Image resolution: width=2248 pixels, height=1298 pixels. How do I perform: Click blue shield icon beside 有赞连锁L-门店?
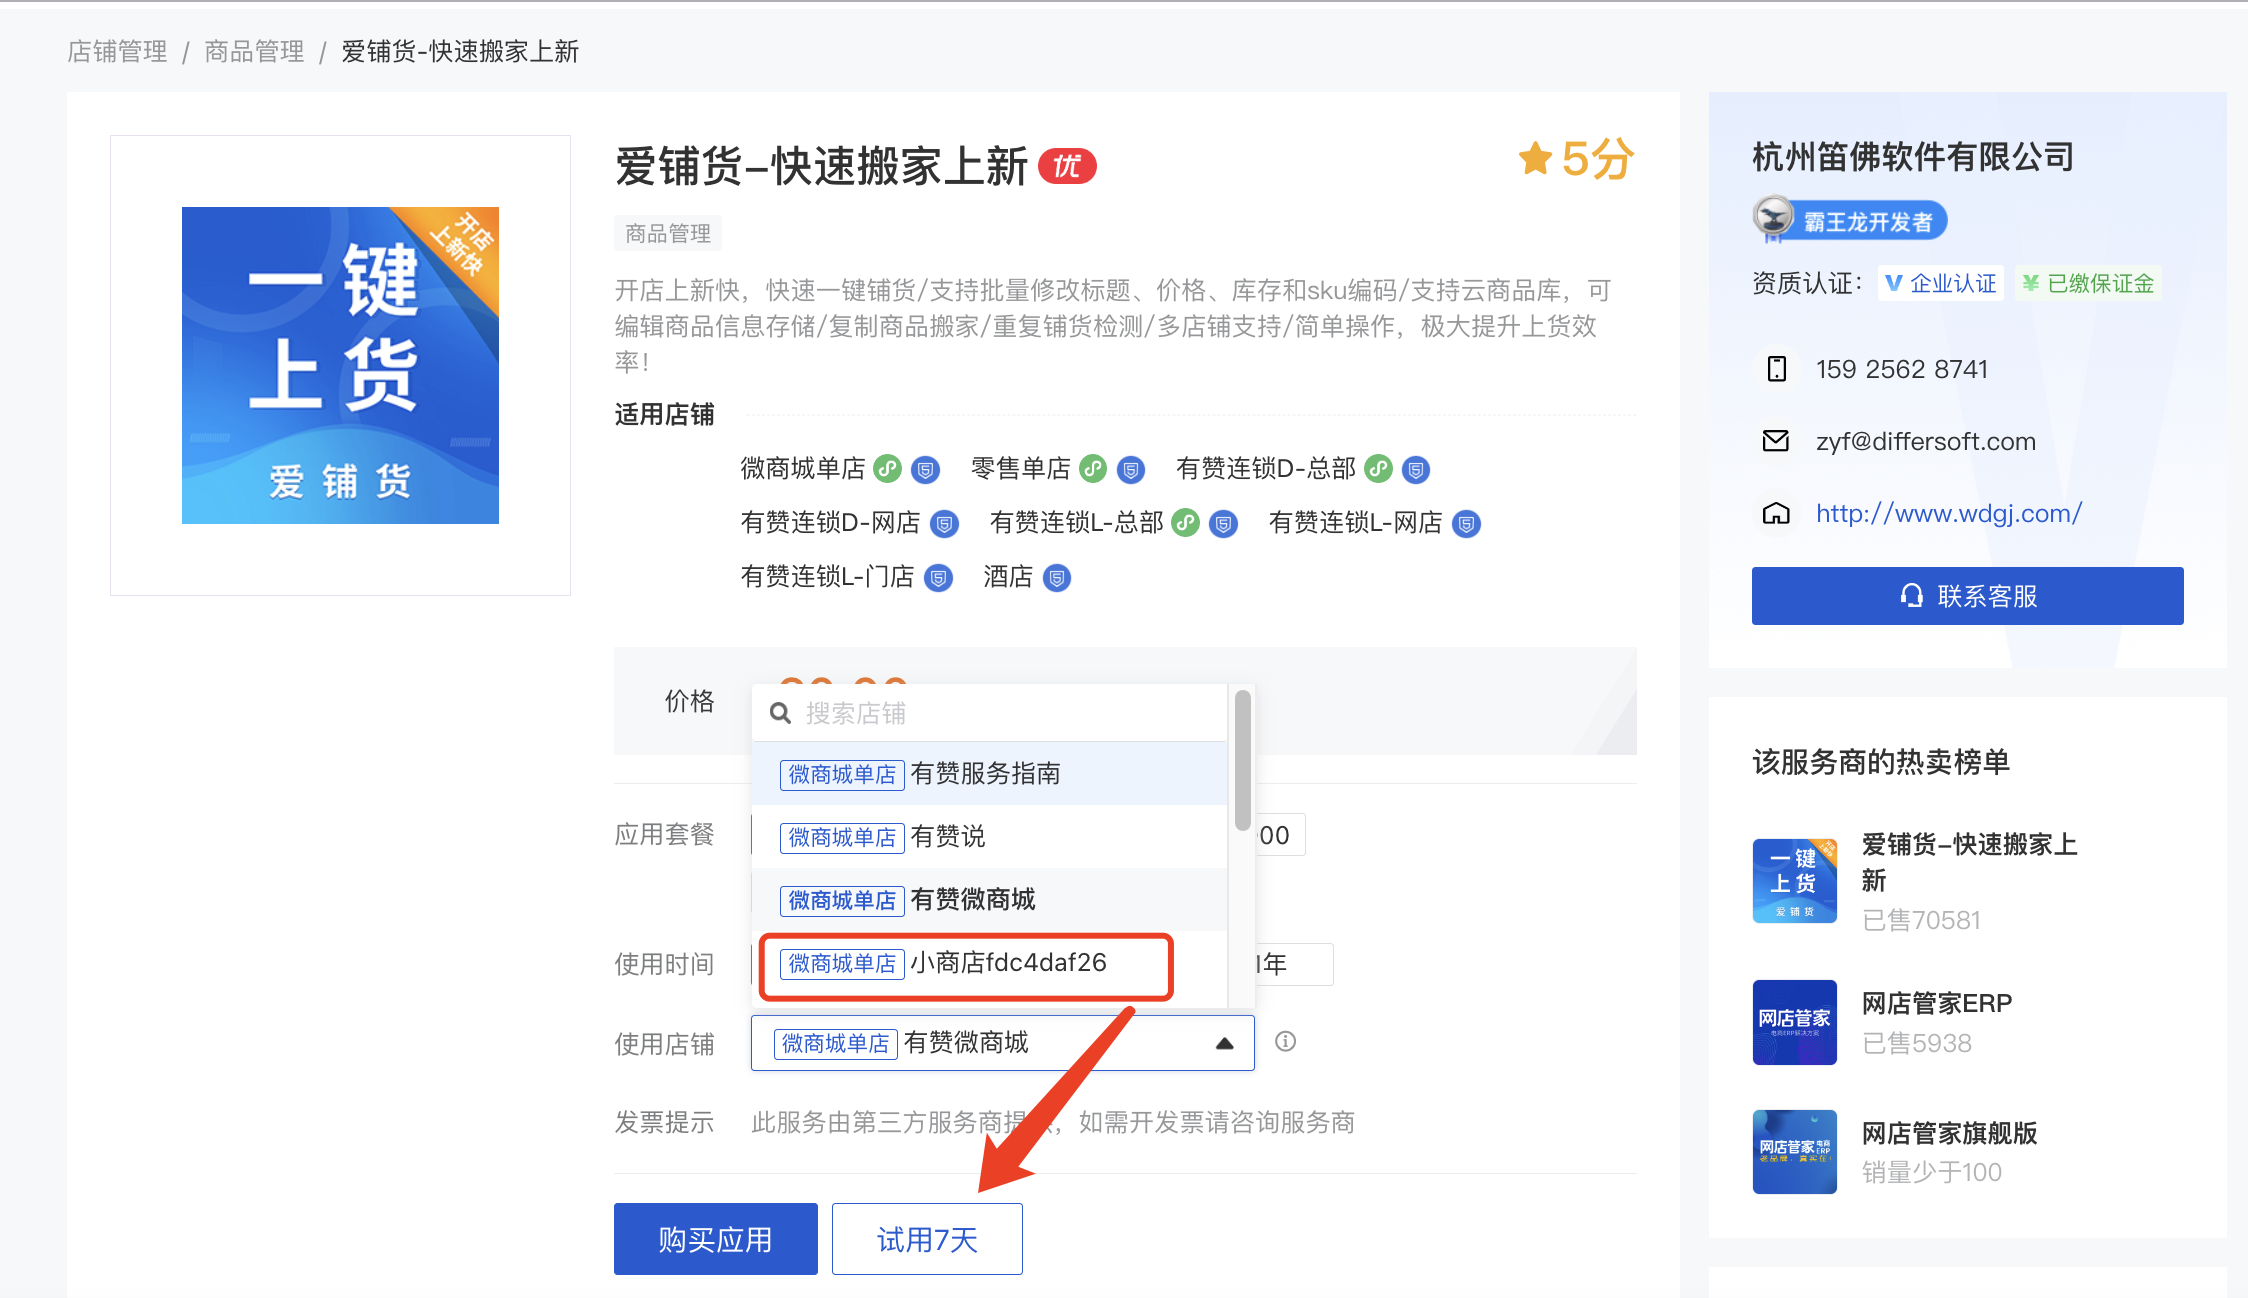pos(938,578)
